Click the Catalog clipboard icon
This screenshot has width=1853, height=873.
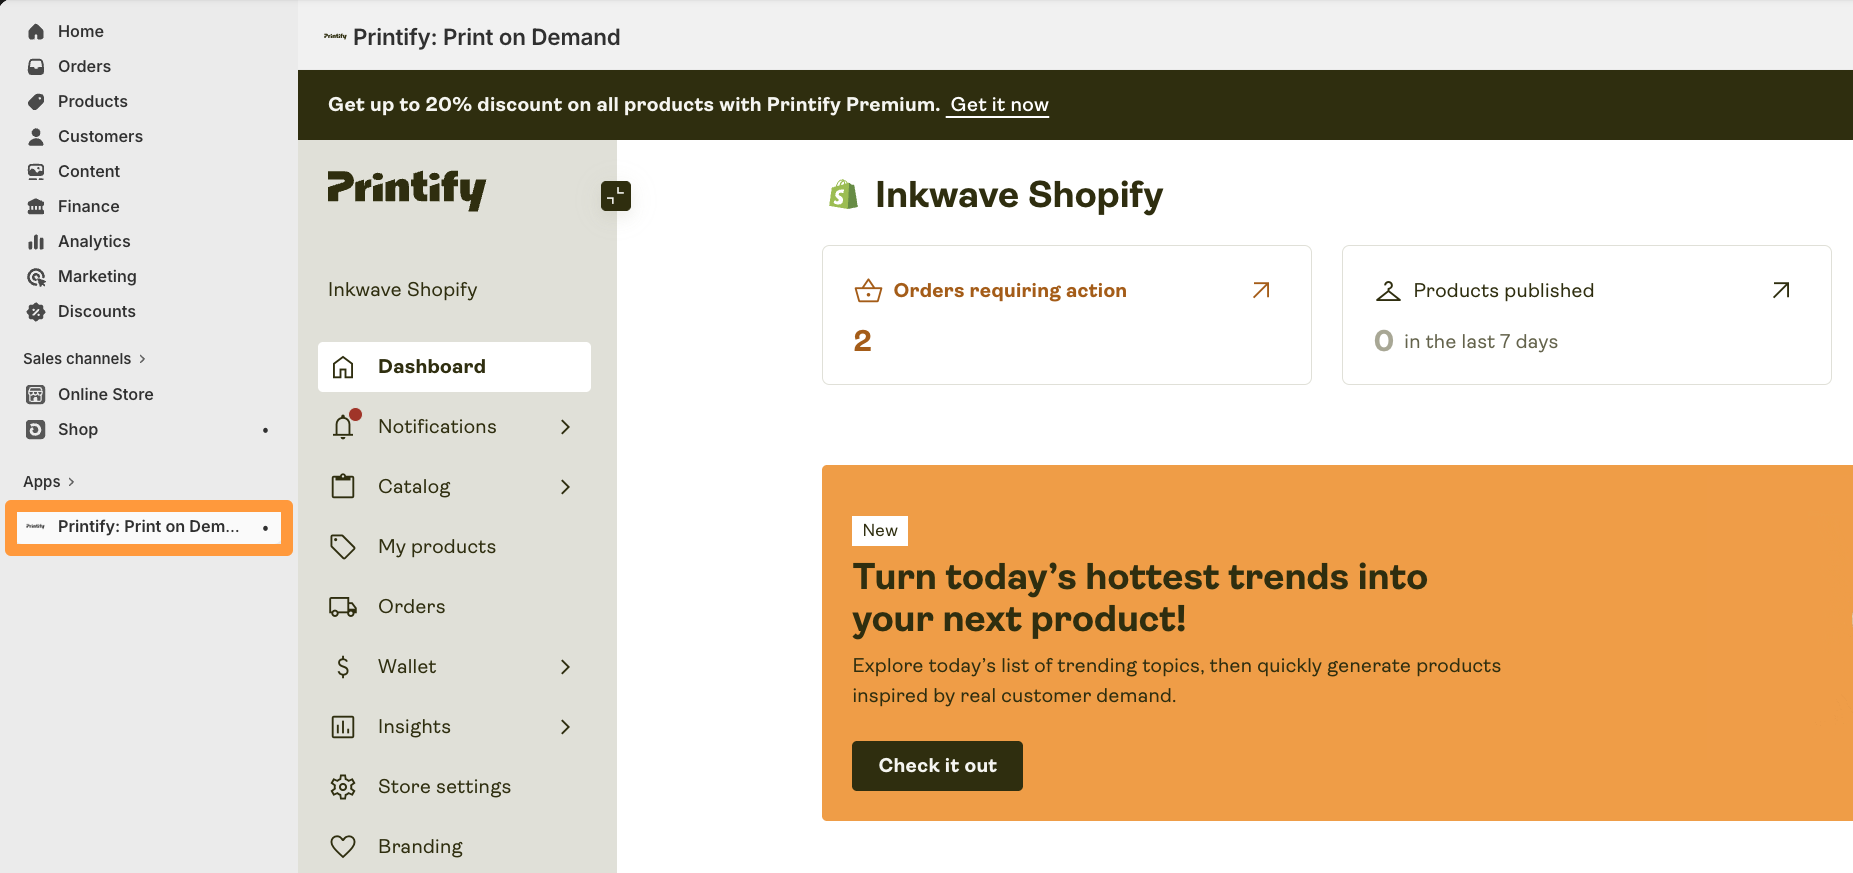343,487
